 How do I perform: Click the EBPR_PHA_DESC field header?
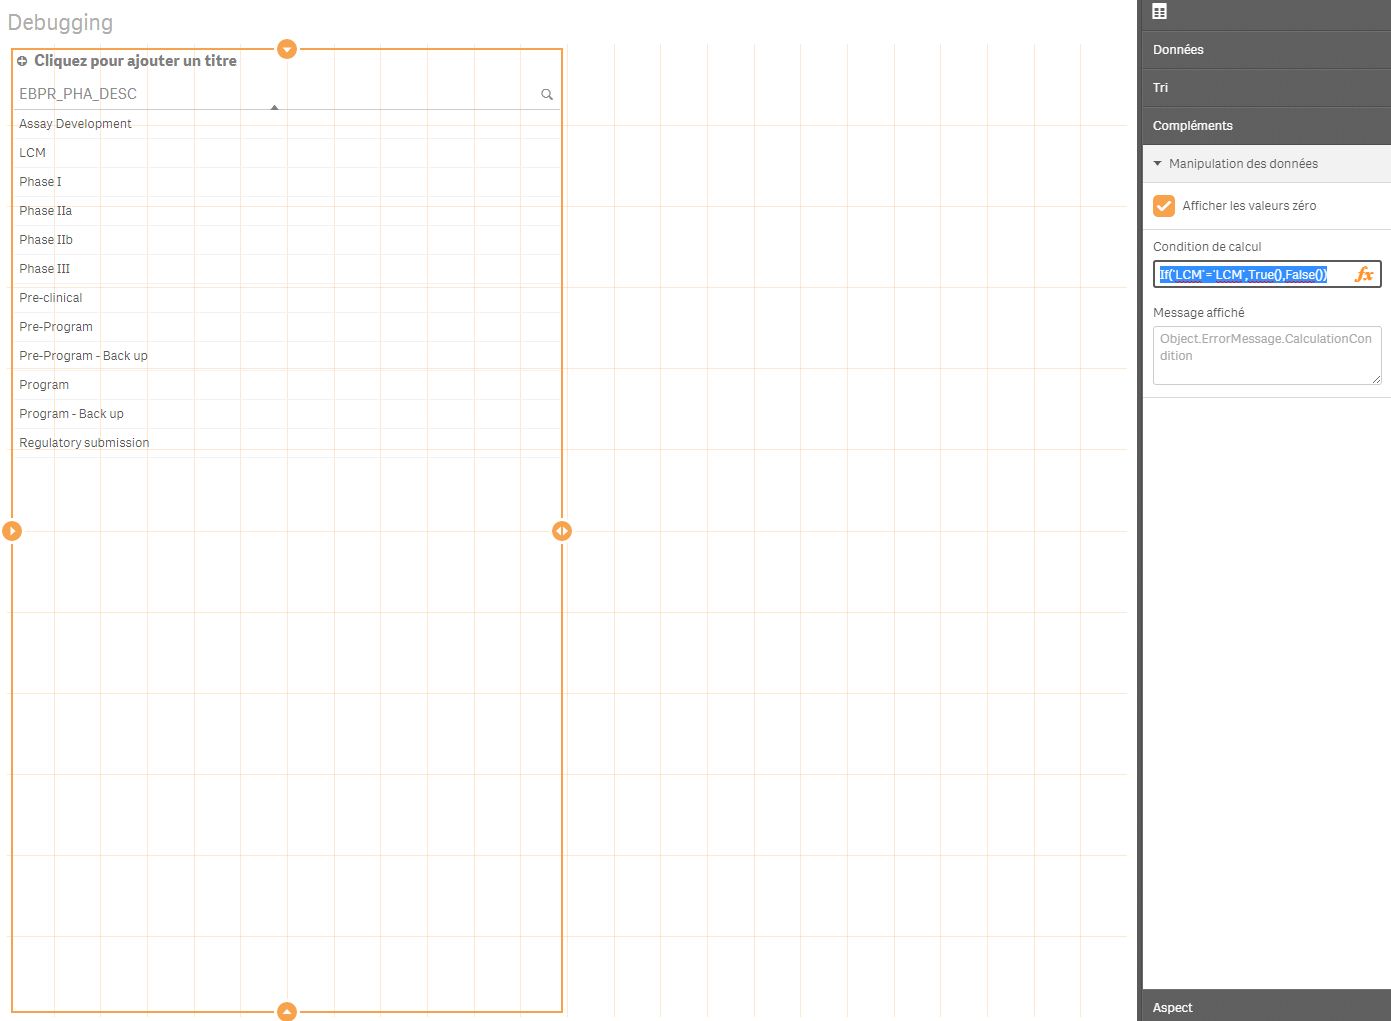click(x=78, y=94)
